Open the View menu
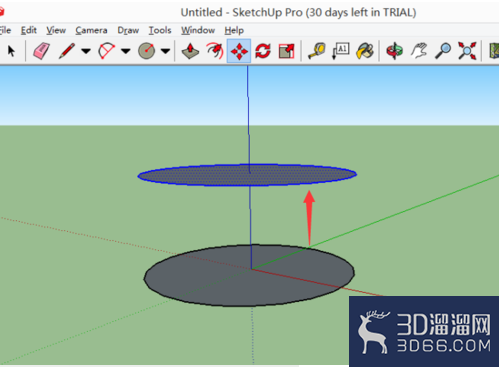The width and height of the screenshot is (499, 367). point(56,30)
